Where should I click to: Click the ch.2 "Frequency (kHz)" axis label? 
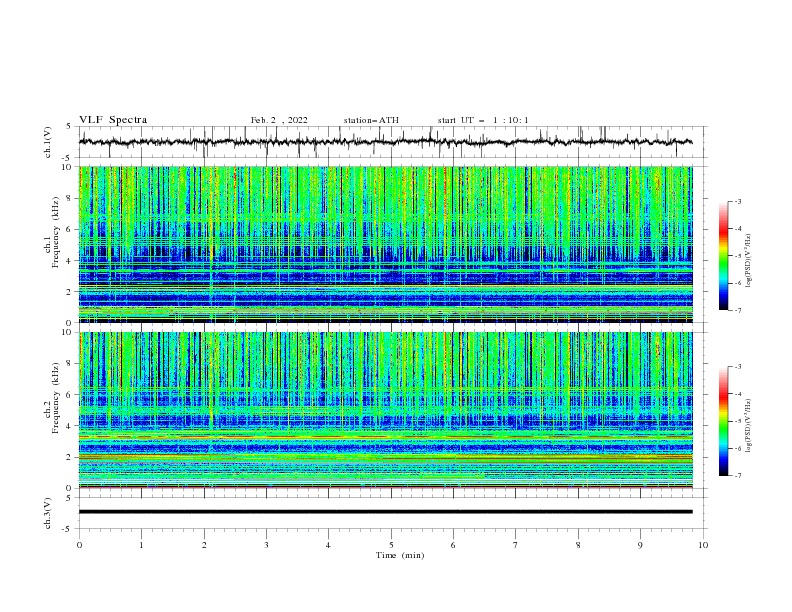click(55, 397)
